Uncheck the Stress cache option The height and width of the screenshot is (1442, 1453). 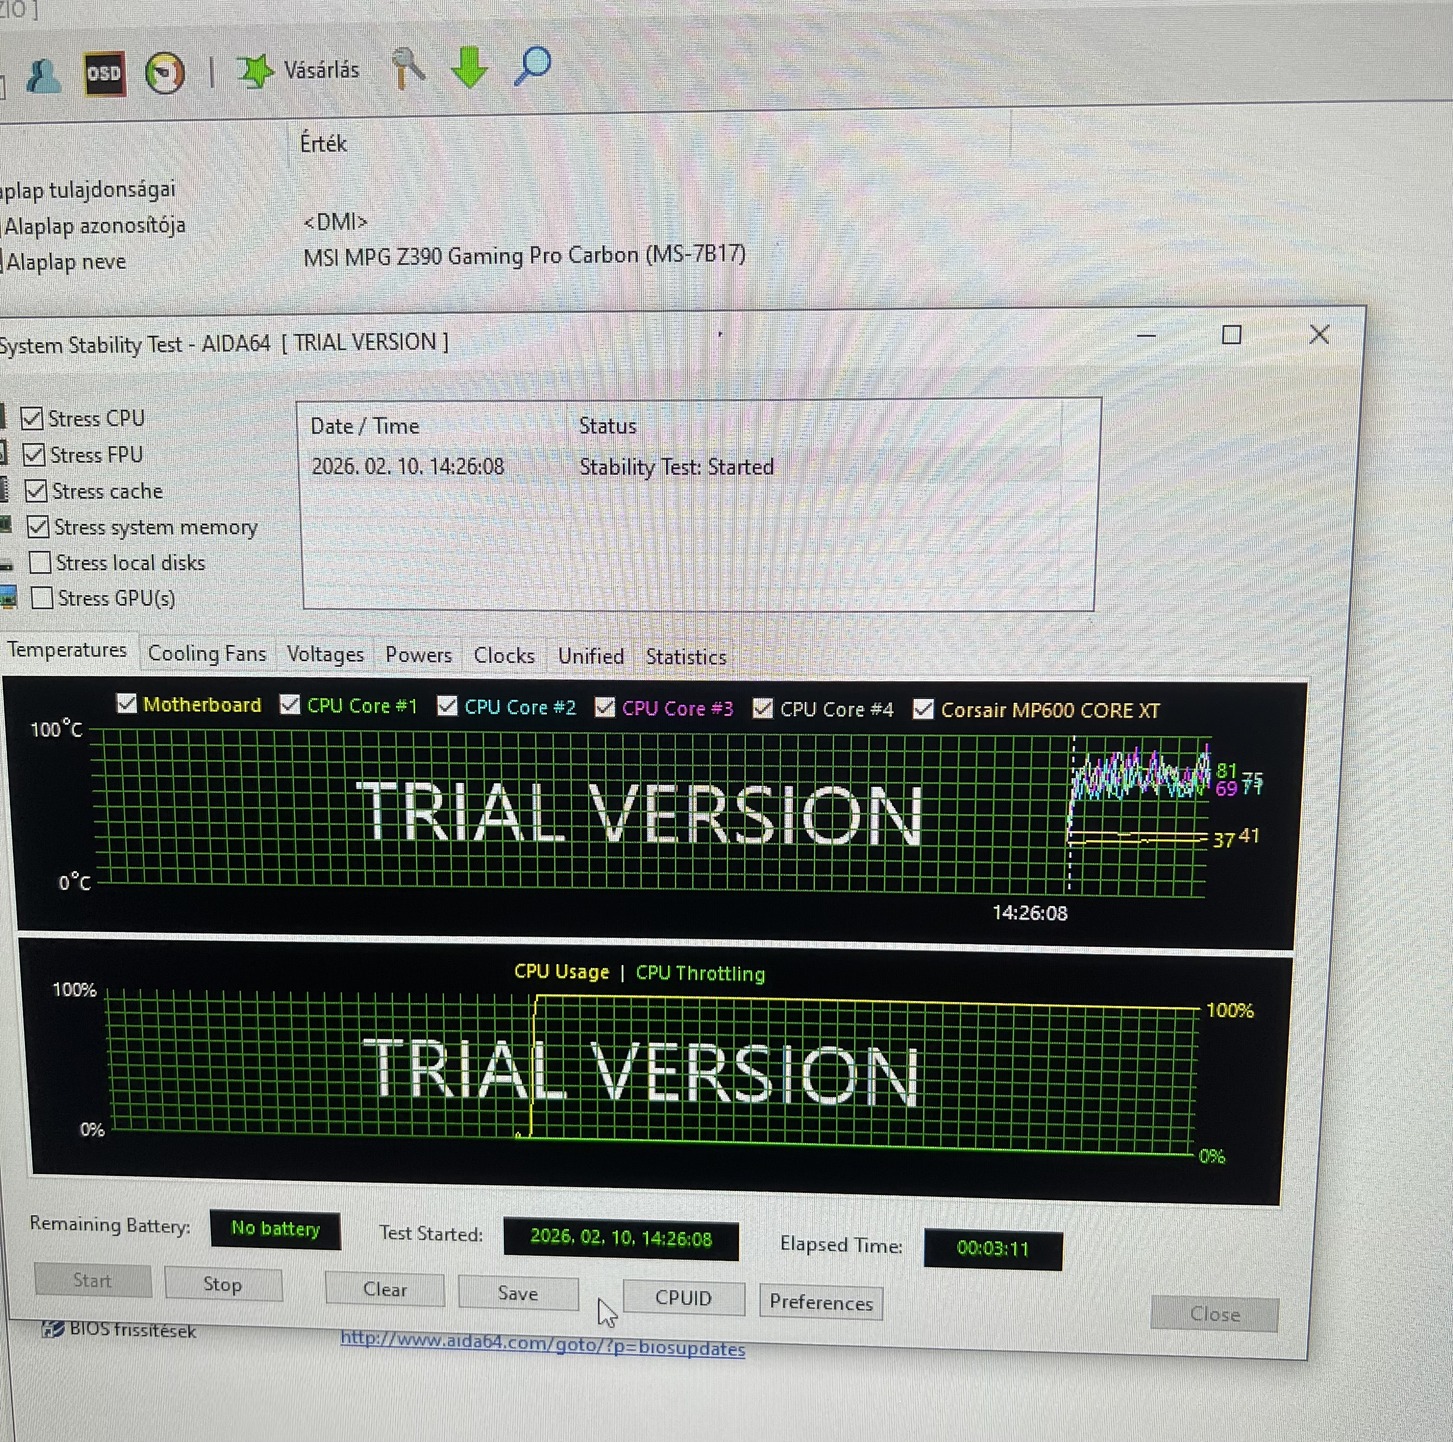click(x=36, y=491)
